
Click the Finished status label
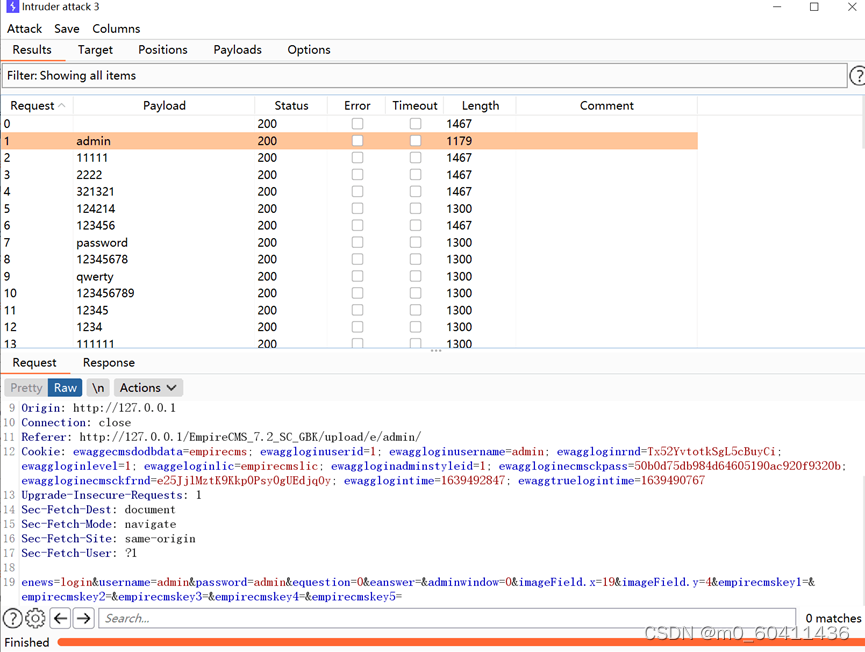pyautogui.click(x=26, y=643)
